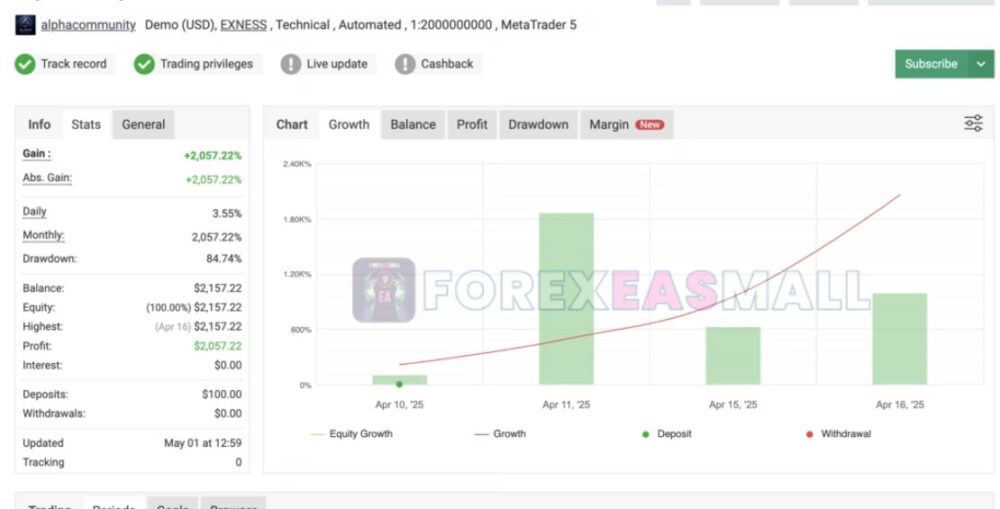Click the Updated May 01 at 12:59 value

[203, 443]
